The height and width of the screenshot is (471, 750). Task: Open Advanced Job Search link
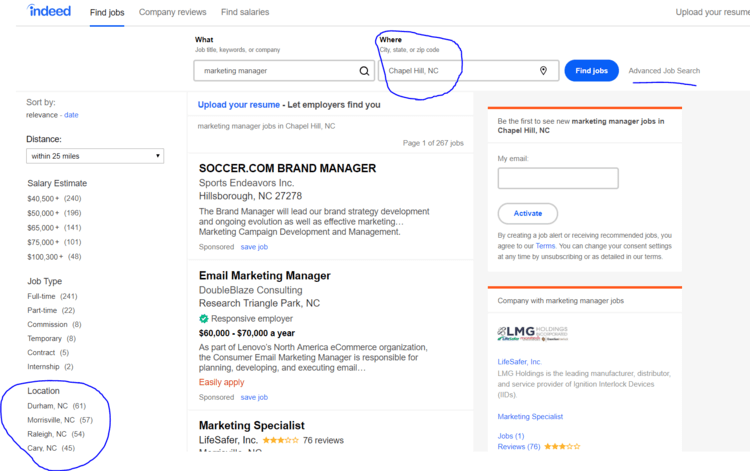click(x=664, y=71)
